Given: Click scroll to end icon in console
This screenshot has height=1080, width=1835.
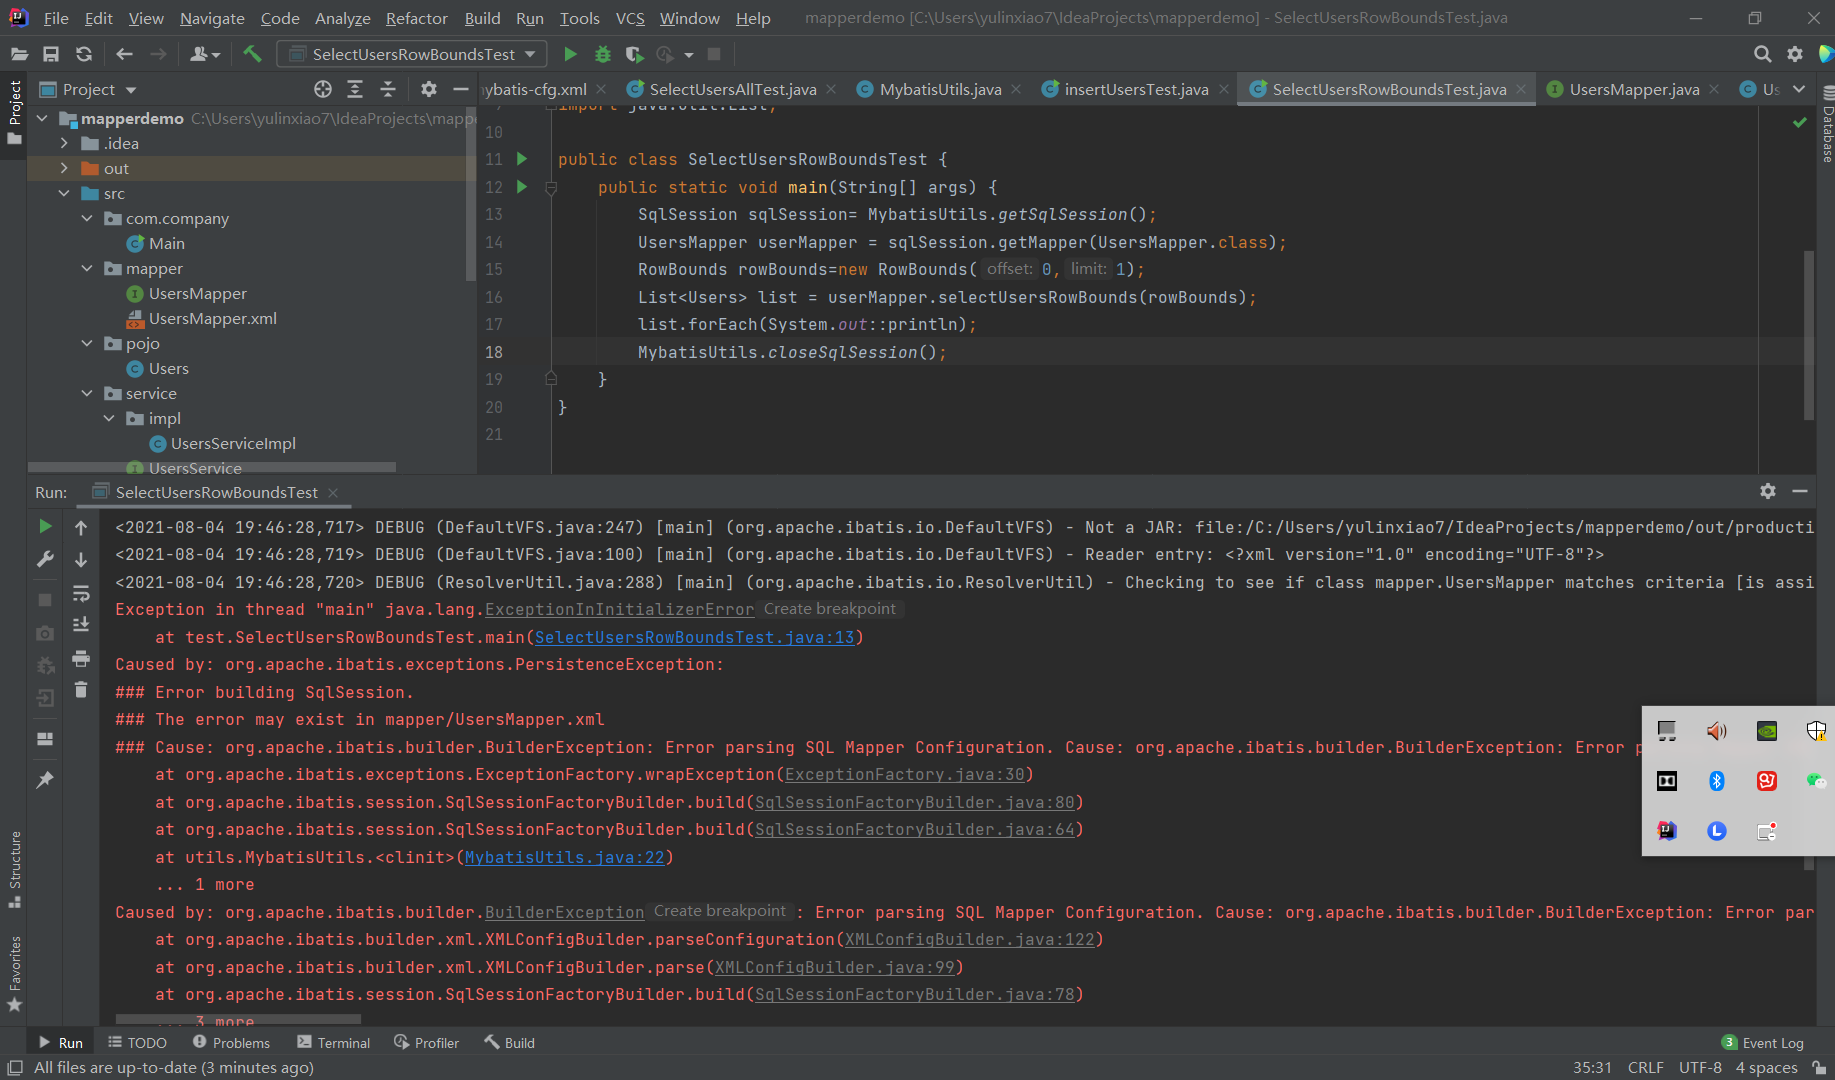Looking at the screenshot, I should [81, 624].
